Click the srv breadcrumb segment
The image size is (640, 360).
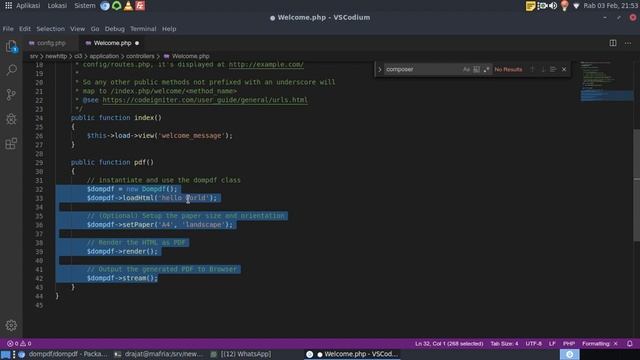coord(34,56)
